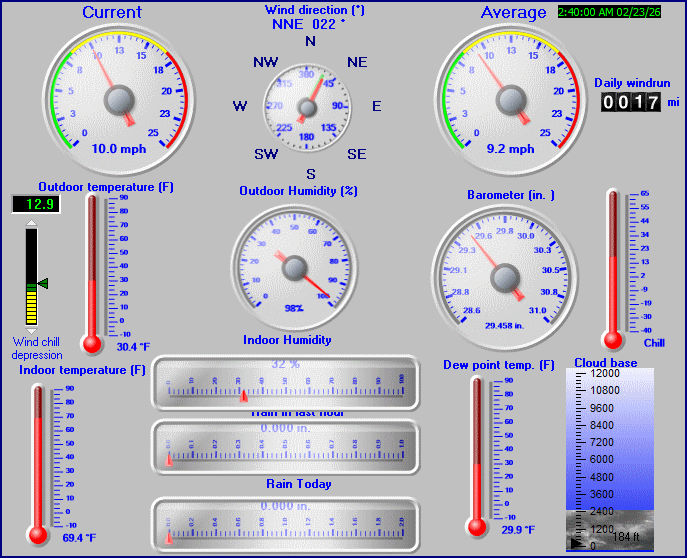
Task: Click the Chill thermometer on the right
Action: [612, 268]
